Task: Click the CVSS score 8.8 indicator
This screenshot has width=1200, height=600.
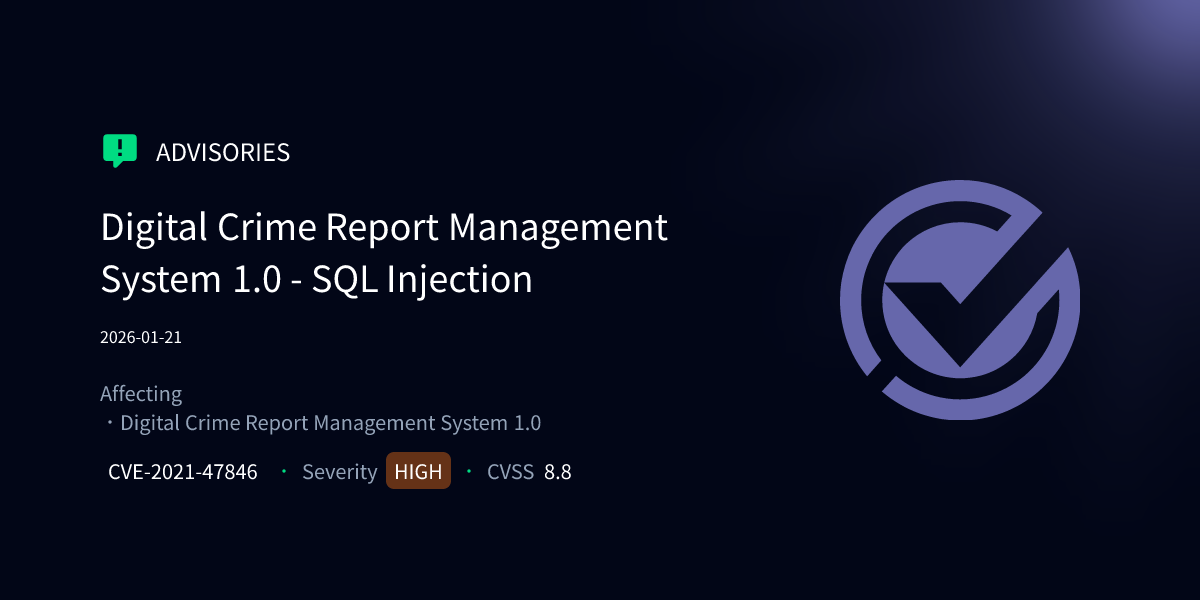Action: click(560, 471)
